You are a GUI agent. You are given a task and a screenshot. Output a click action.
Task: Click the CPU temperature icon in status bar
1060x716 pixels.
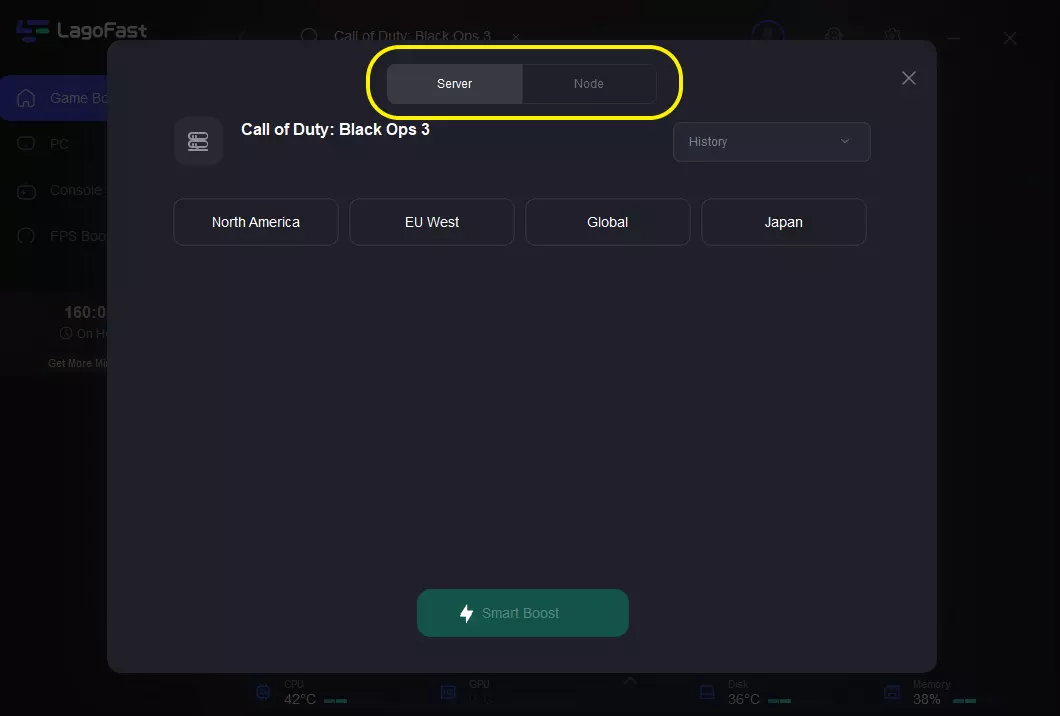tap(263, 692)
